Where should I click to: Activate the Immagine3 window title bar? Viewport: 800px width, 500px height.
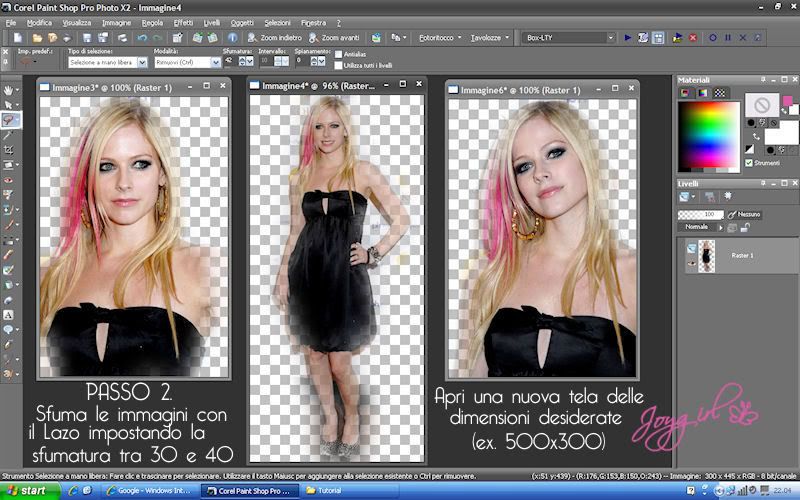[x=134, y=87]
